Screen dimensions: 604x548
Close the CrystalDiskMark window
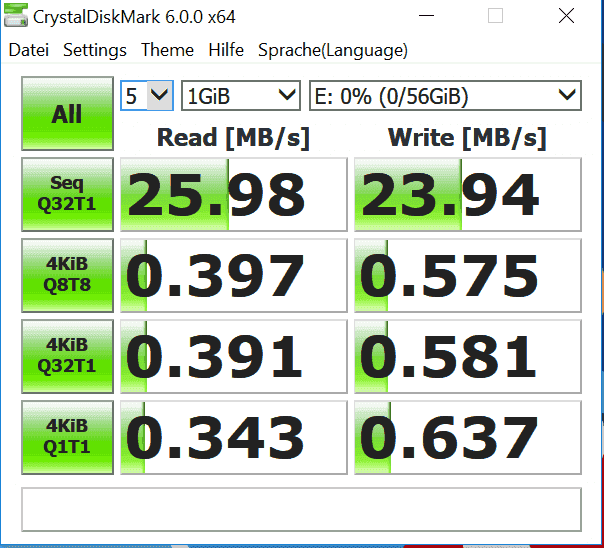coord(566,16)
